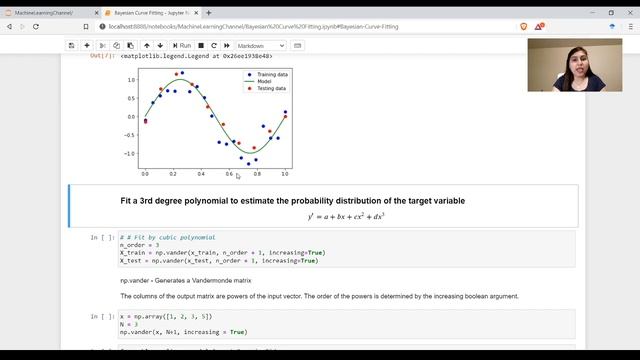This screenshot has height=360, width=640.
Task: Interrupt the kernel with the stop icon
Action: [x=201, y=46]
